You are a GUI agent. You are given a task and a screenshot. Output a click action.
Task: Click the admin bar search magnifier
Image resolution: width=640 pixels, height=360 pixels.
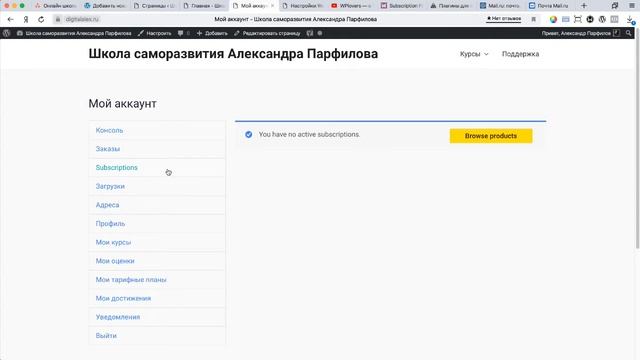pyautogui.click(x=629, y=33)
